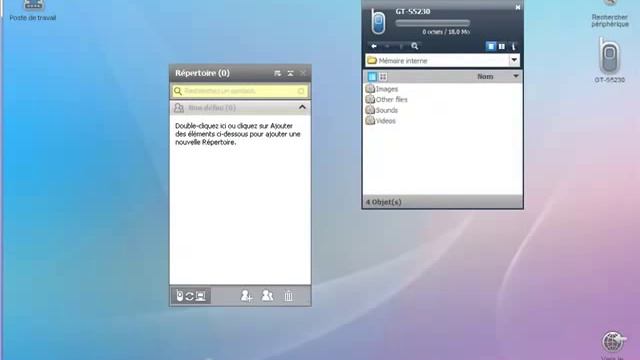Viewport: 640px width, 360px height.
Task: Click the Mémoire interne folder icon
Action: [x=372, y=61]
